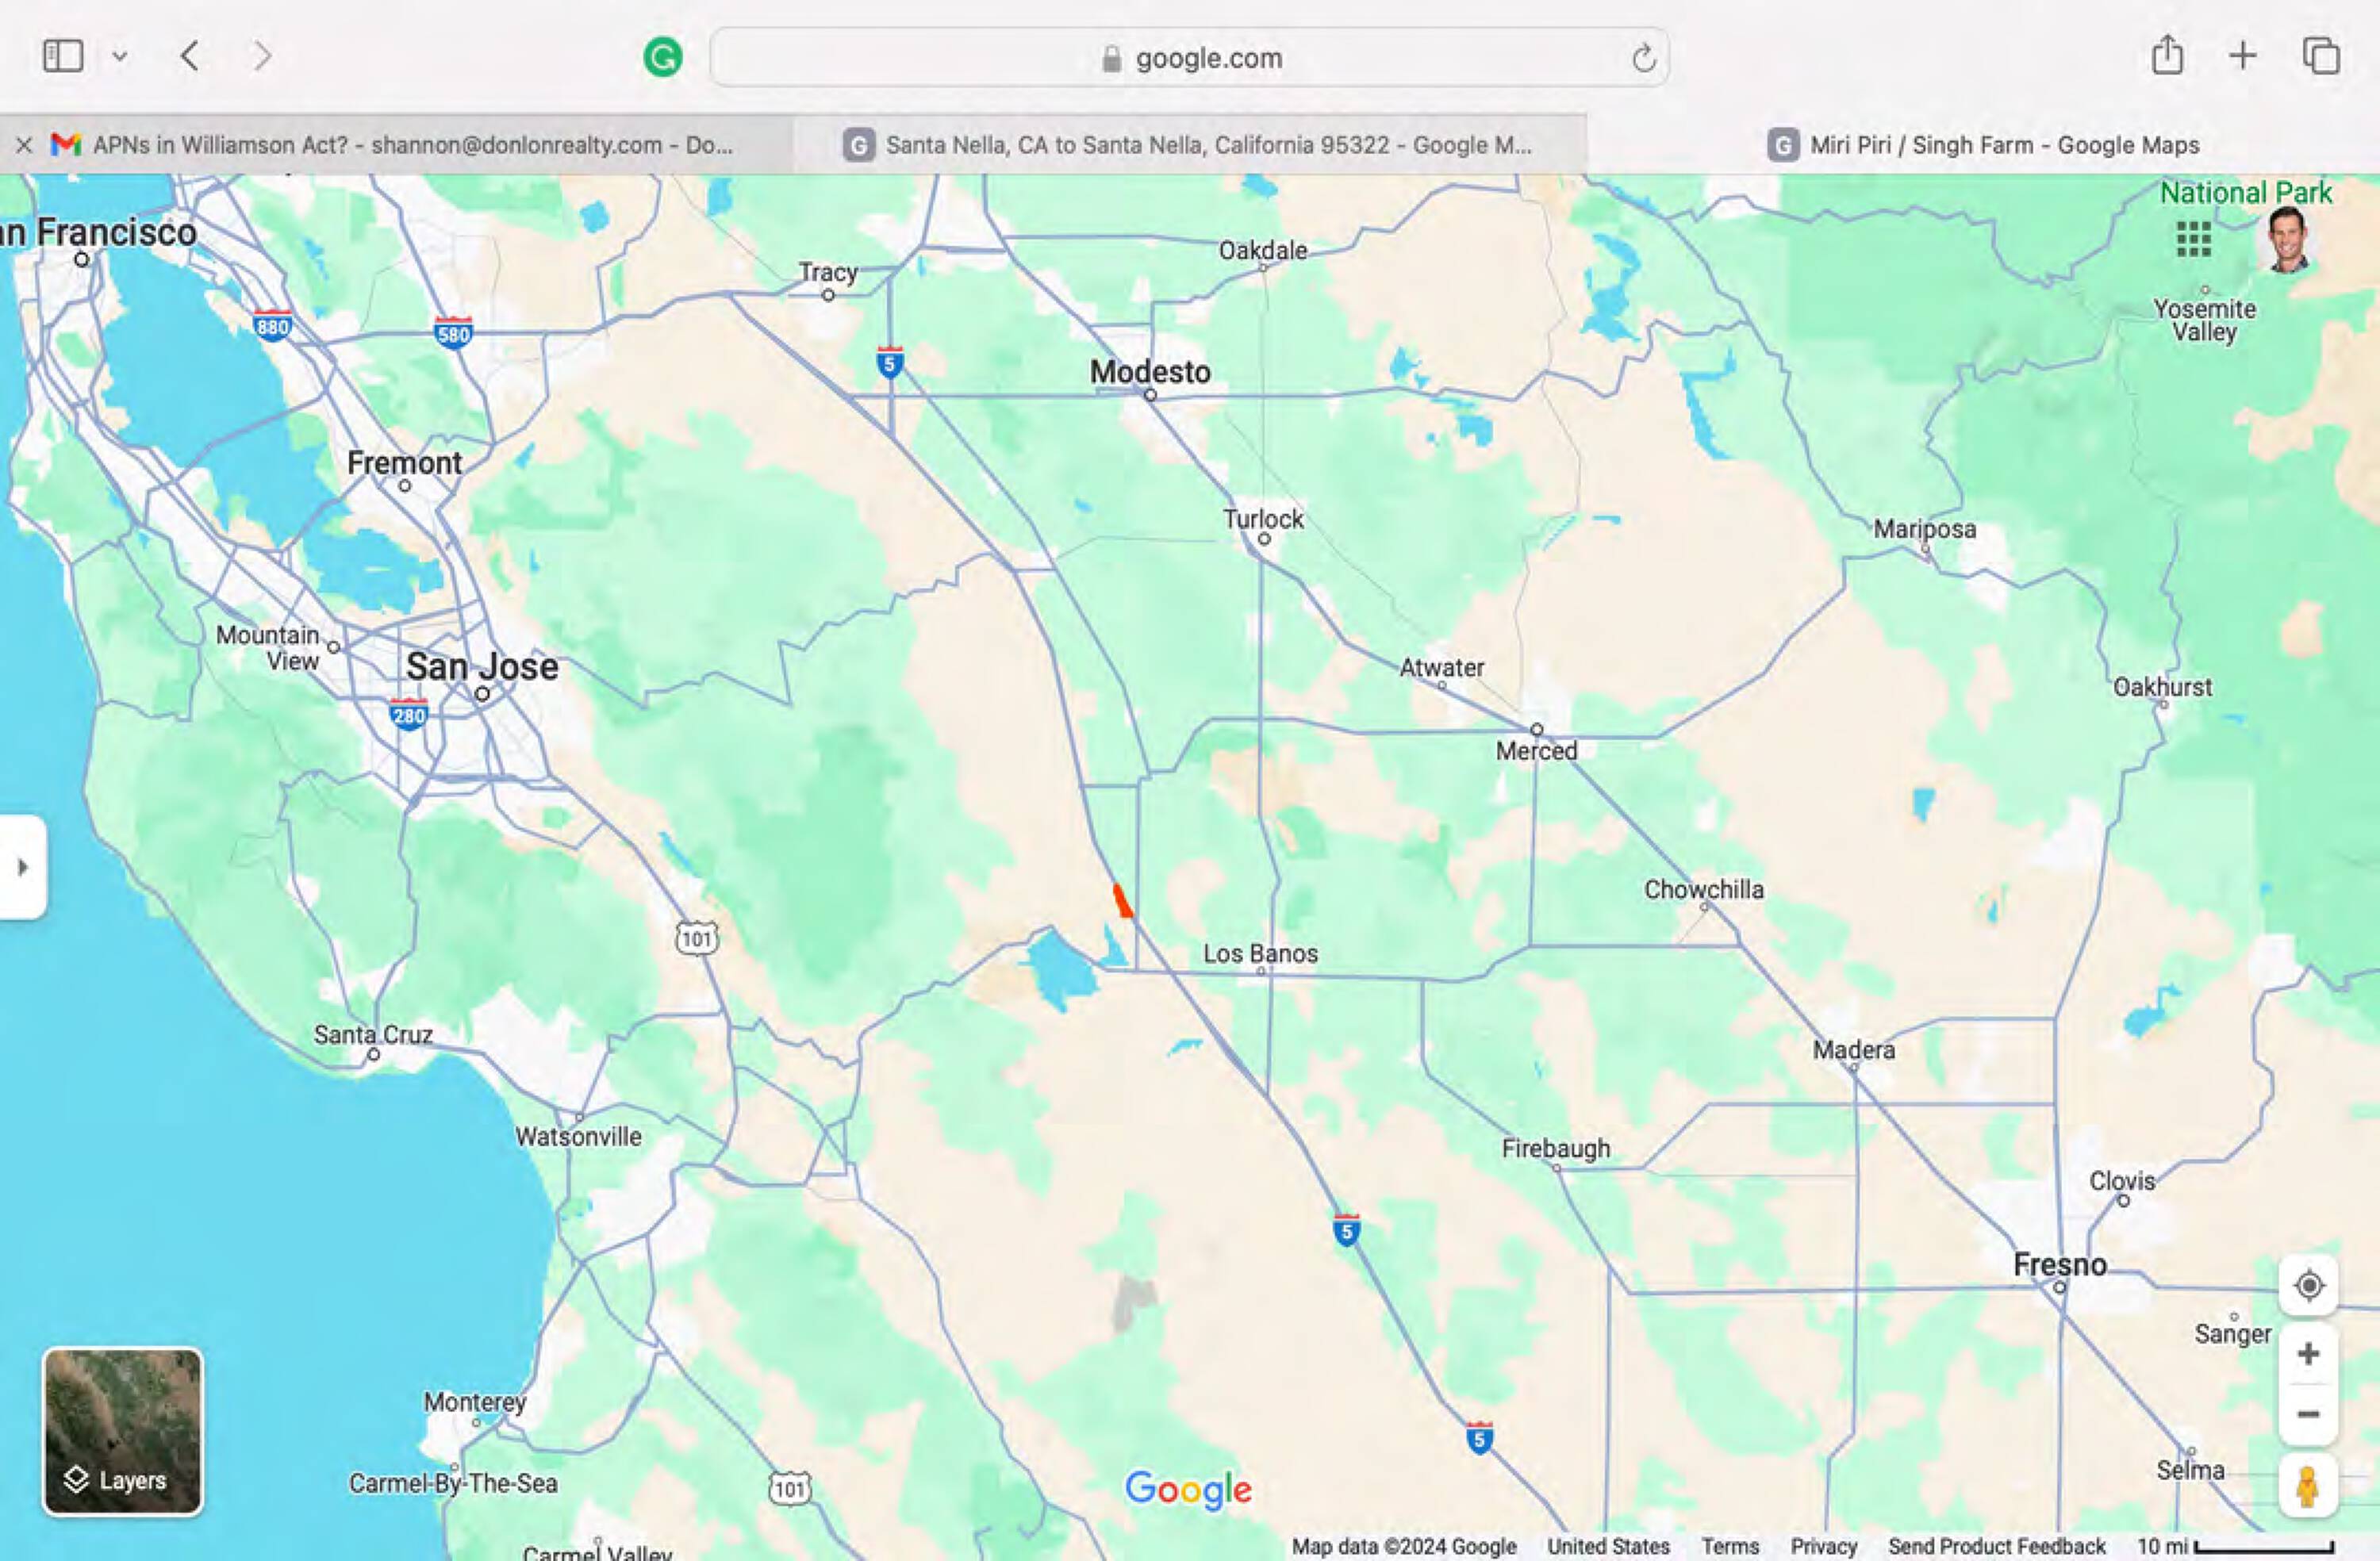Open the Share menu icon
2380x1561 pixels.
[2167, 55]
